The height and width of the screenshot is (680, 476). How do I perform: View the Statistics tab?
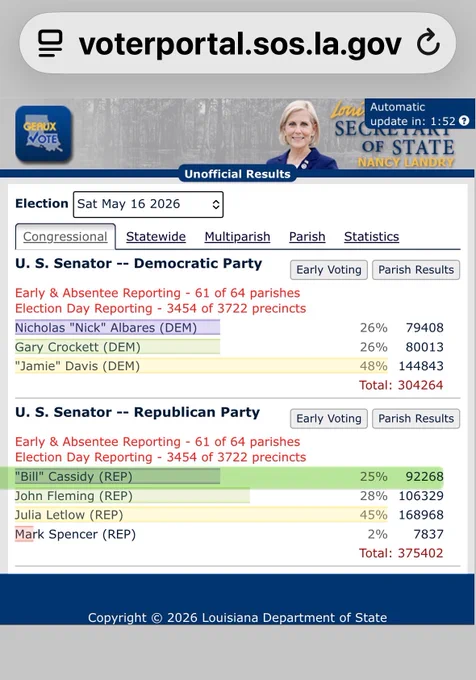click(x=372, y=237)
